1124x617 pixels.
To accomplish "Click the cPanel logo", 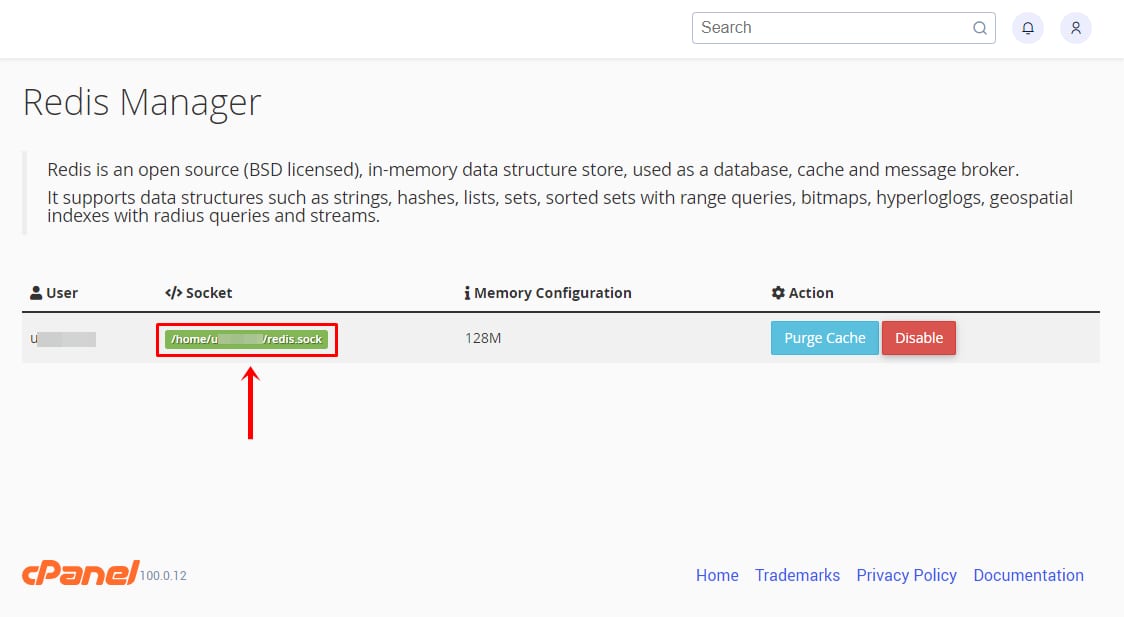I will pos(80,573).
